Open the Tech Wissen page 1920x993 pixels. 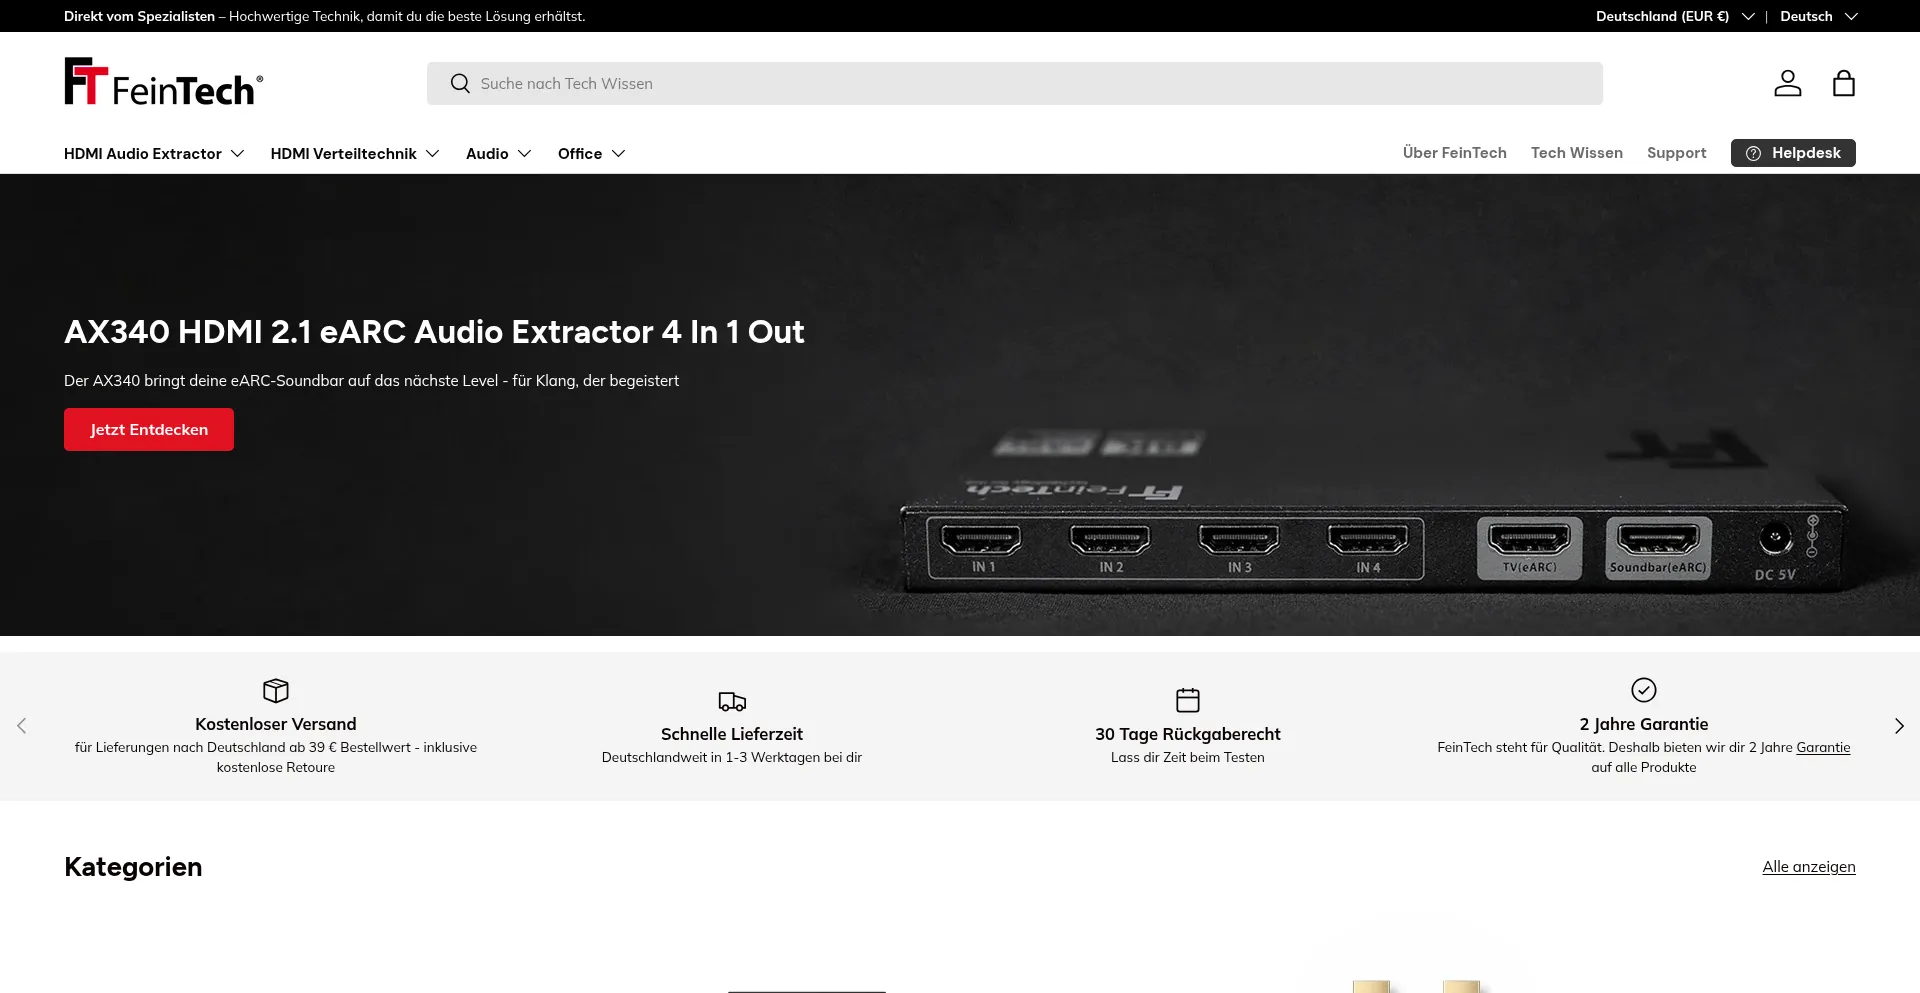1577,153
